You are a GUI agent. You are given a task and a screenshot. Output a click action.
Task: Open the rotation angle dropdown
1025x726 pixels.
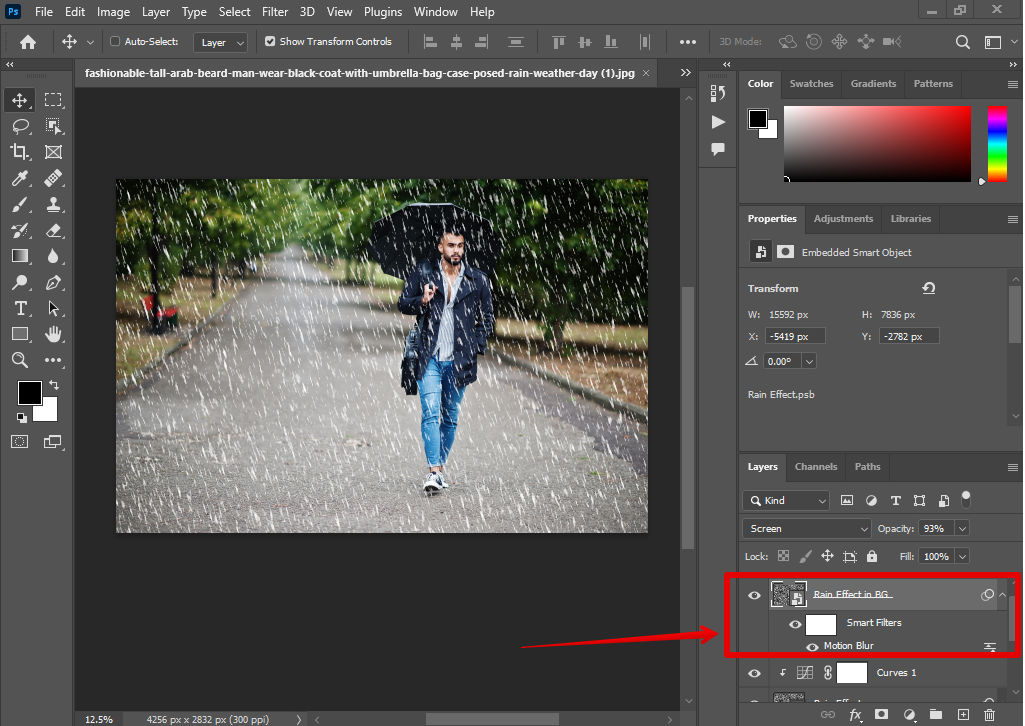pyautogui.click(x=809, y=361)
